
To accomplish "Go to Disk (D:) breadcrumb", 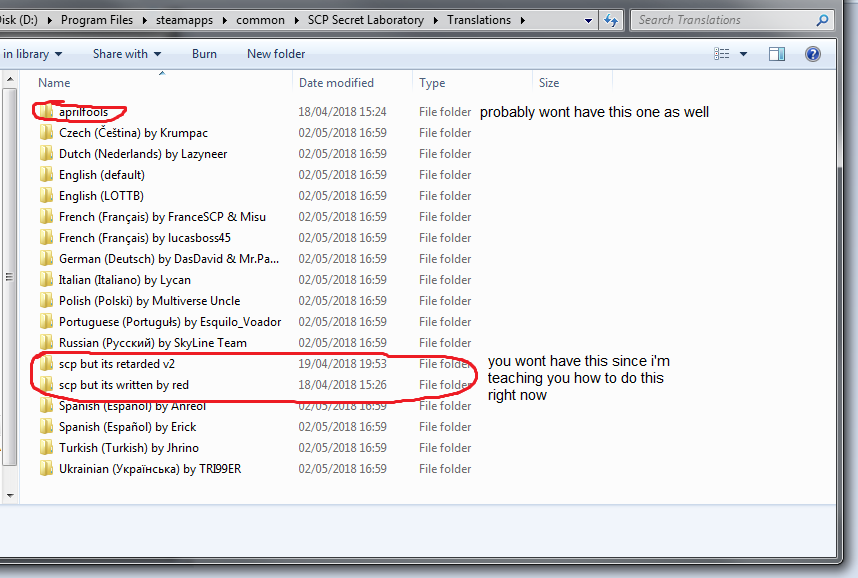I will [x=19, y=20].
